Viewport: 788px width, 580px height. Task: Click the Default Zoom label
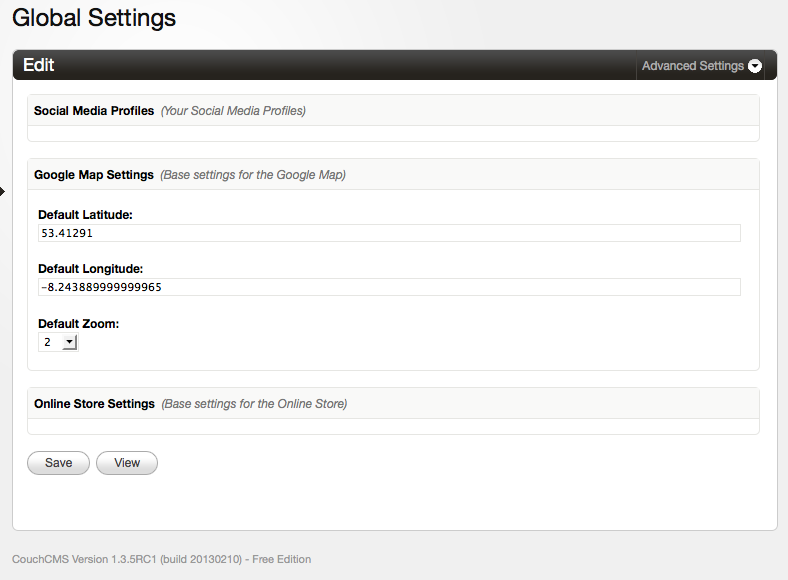coord(78,324)
